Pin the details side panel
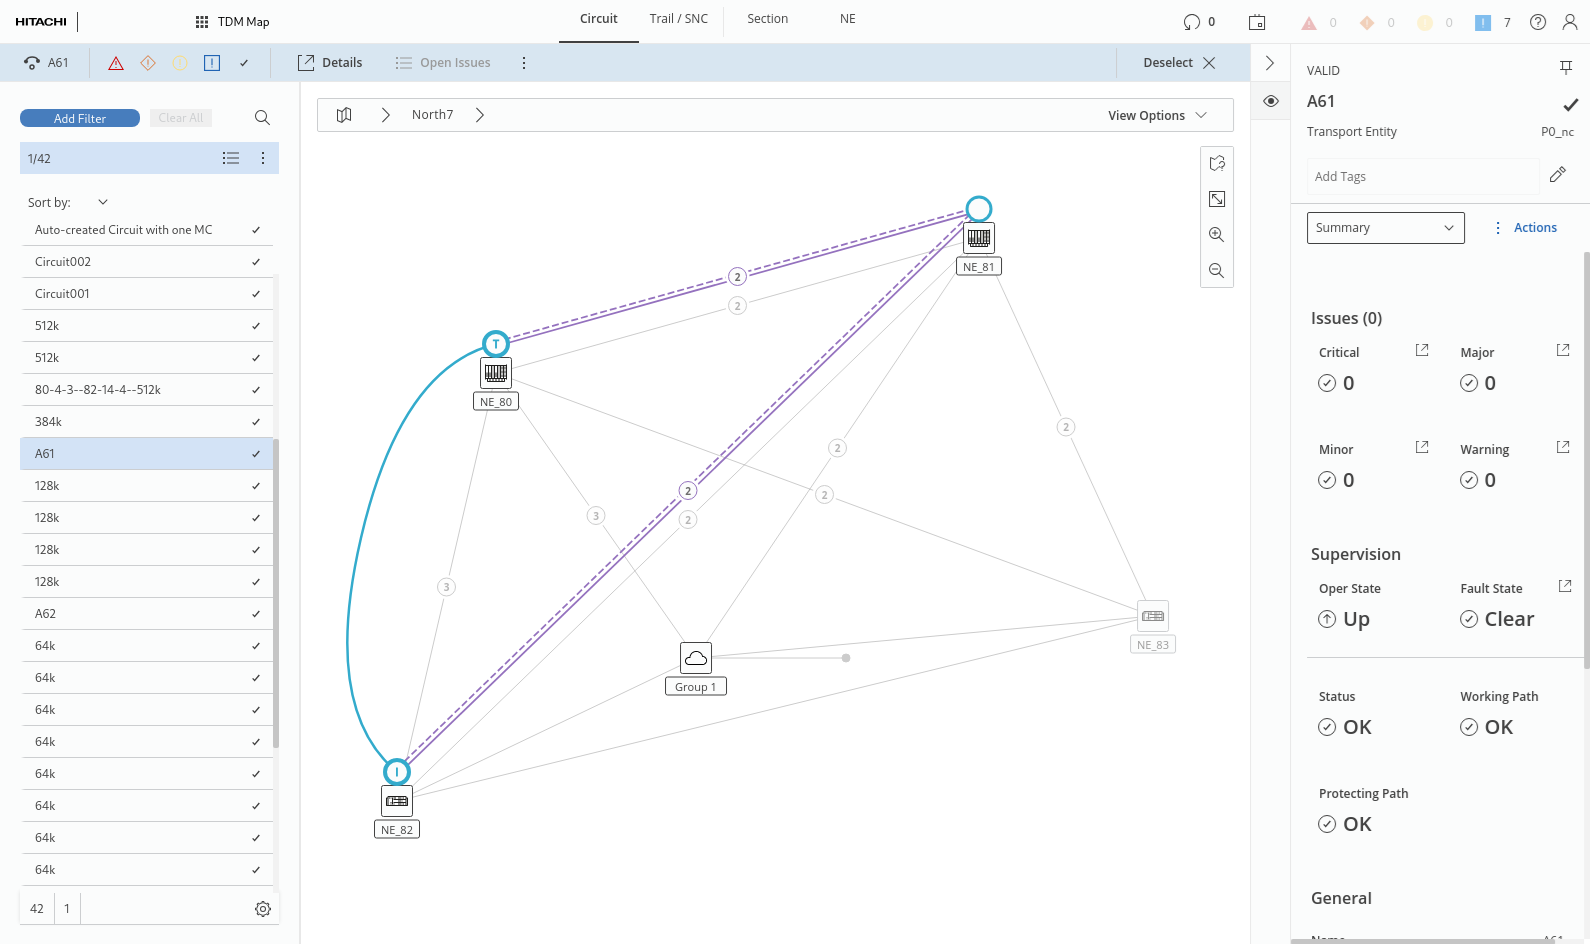Image resolution: width=1590 pixels, height=944 pixels. (x=1565, y=68)
